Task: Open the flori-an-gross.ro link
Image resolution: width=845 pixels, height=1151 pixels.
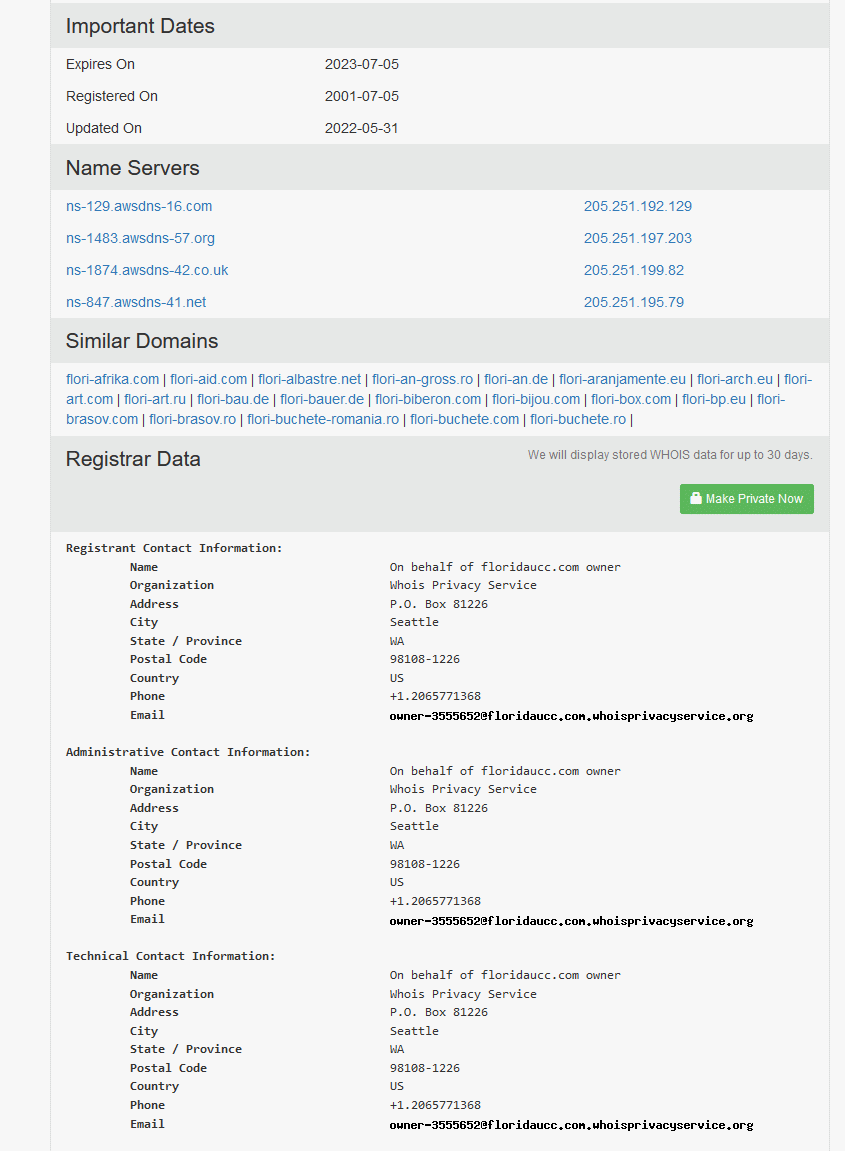Action: pyautogui.click(x=422, y=380)
